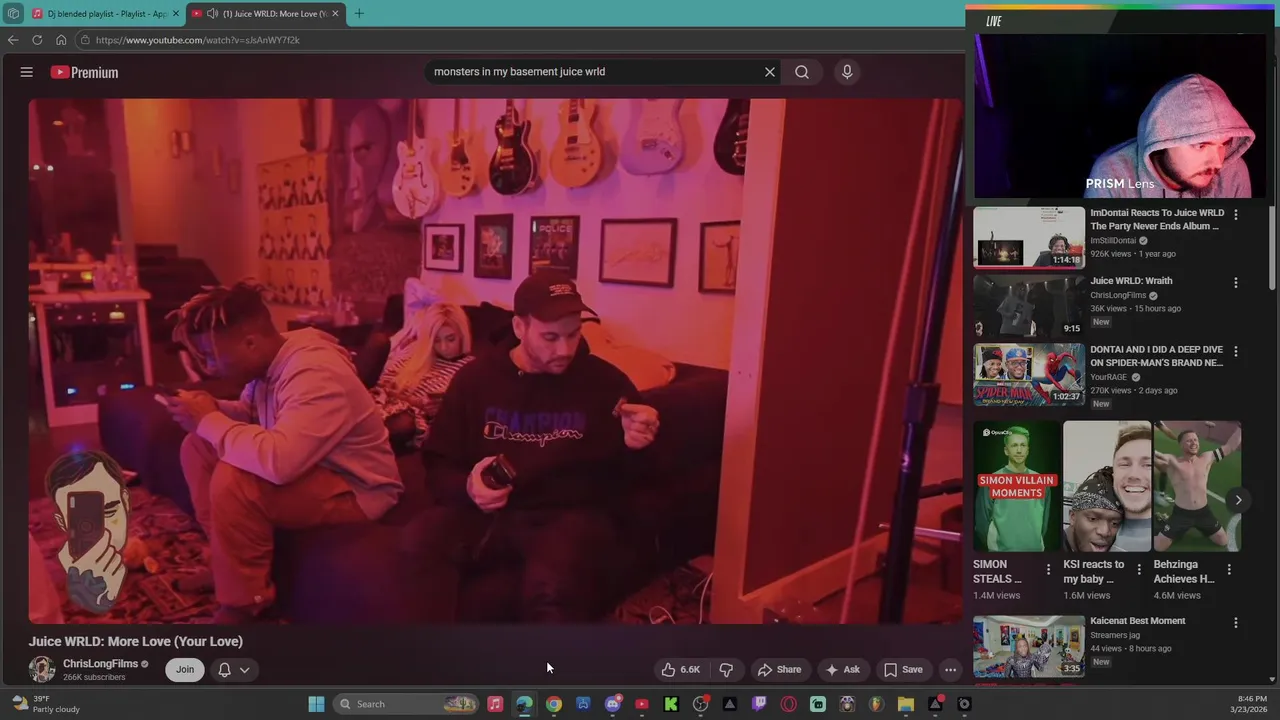Start voice search with the microphone icon
Viewport: 1280px width, 720px height.
847,72
